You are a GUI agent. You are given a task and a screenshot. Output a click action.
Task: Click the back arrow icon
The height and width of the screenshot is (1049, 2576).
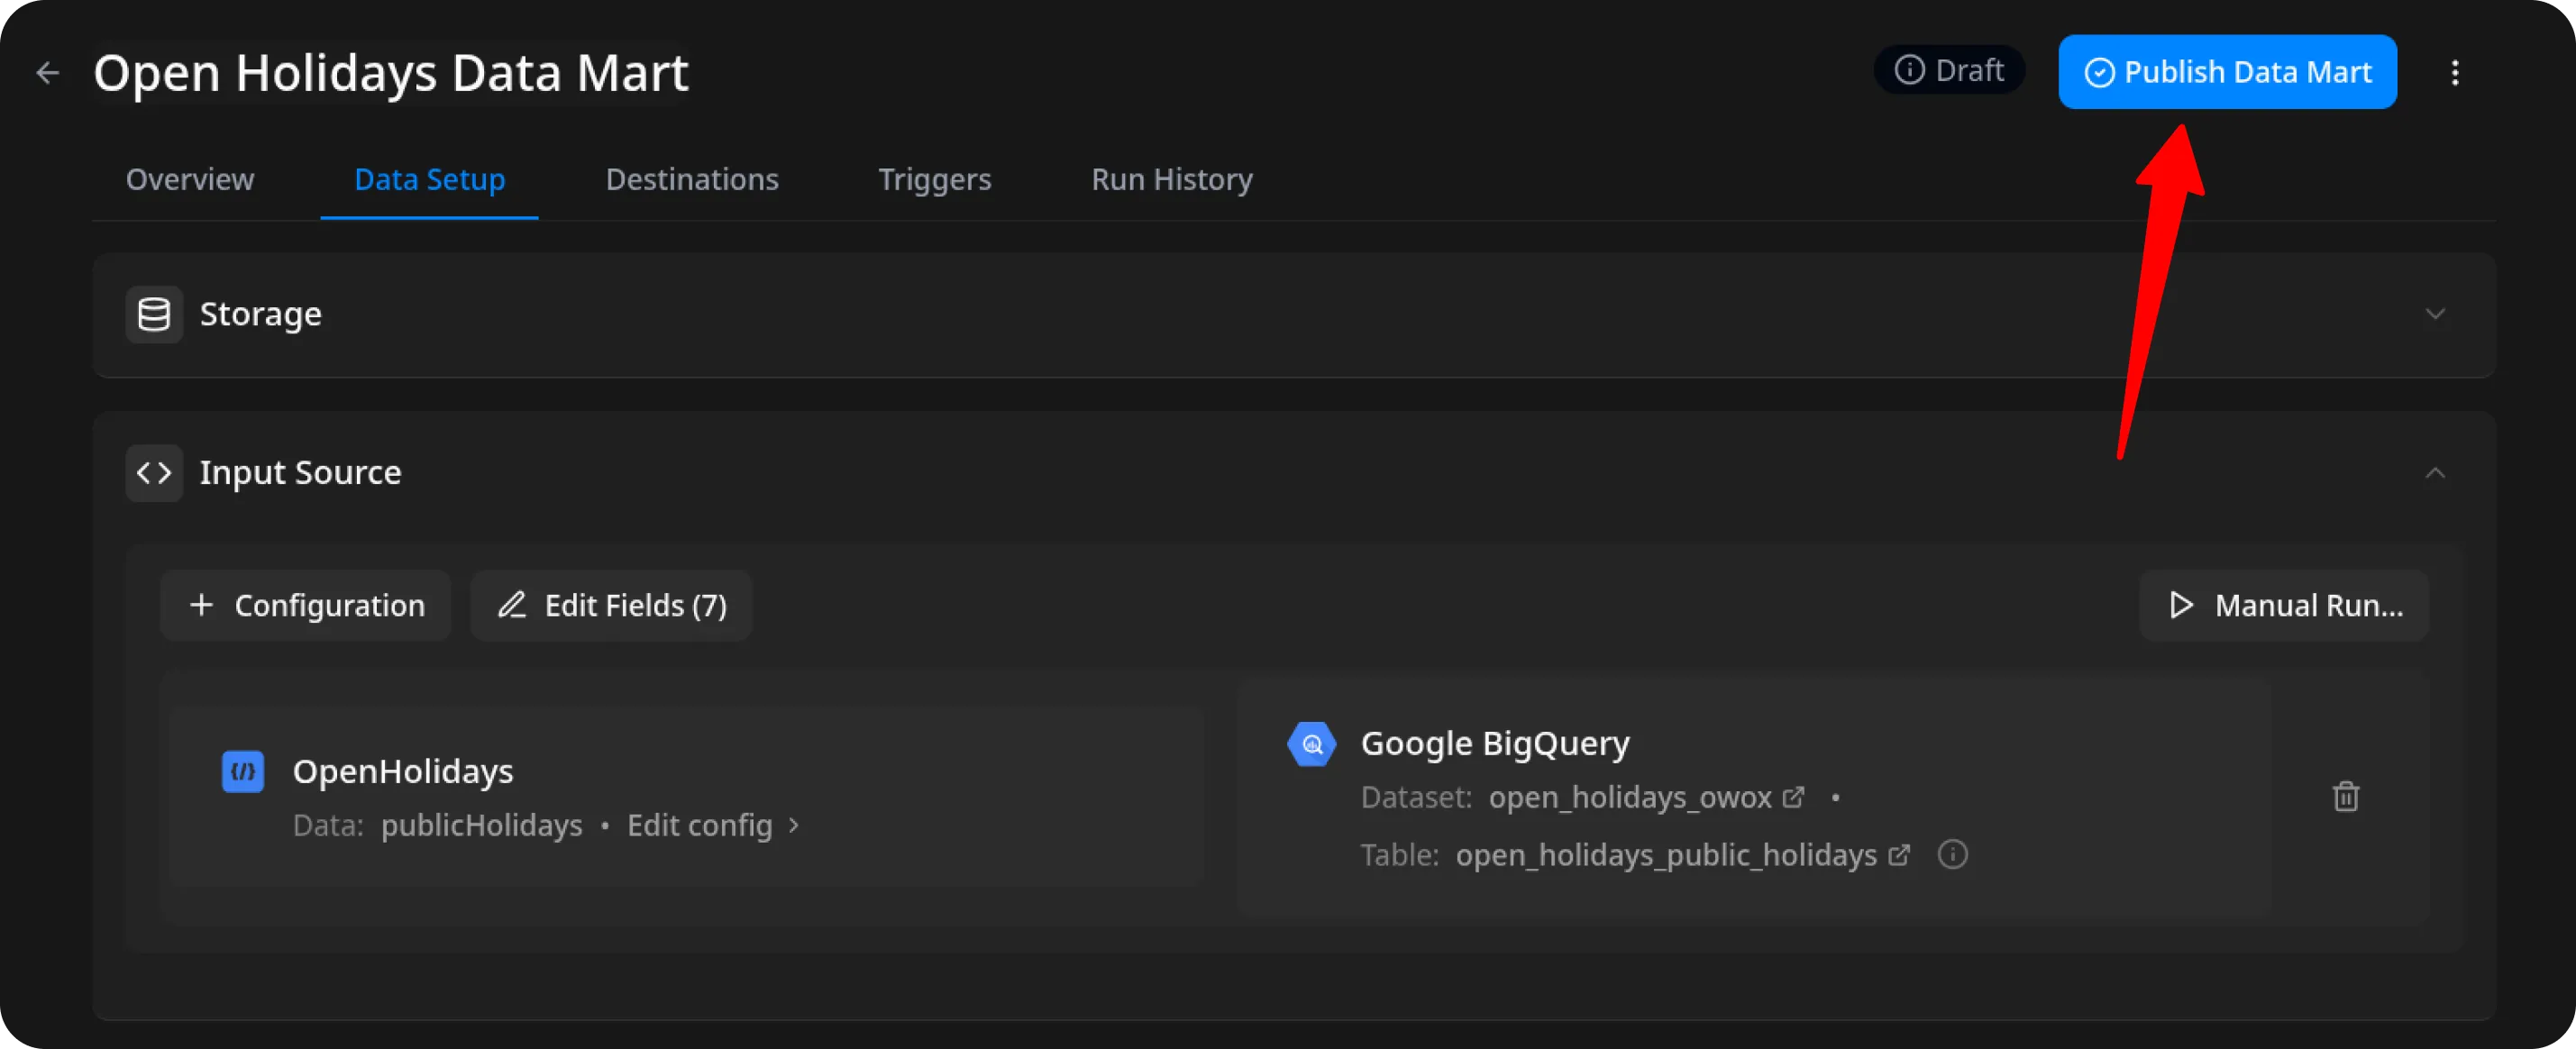tap(47, 73)
